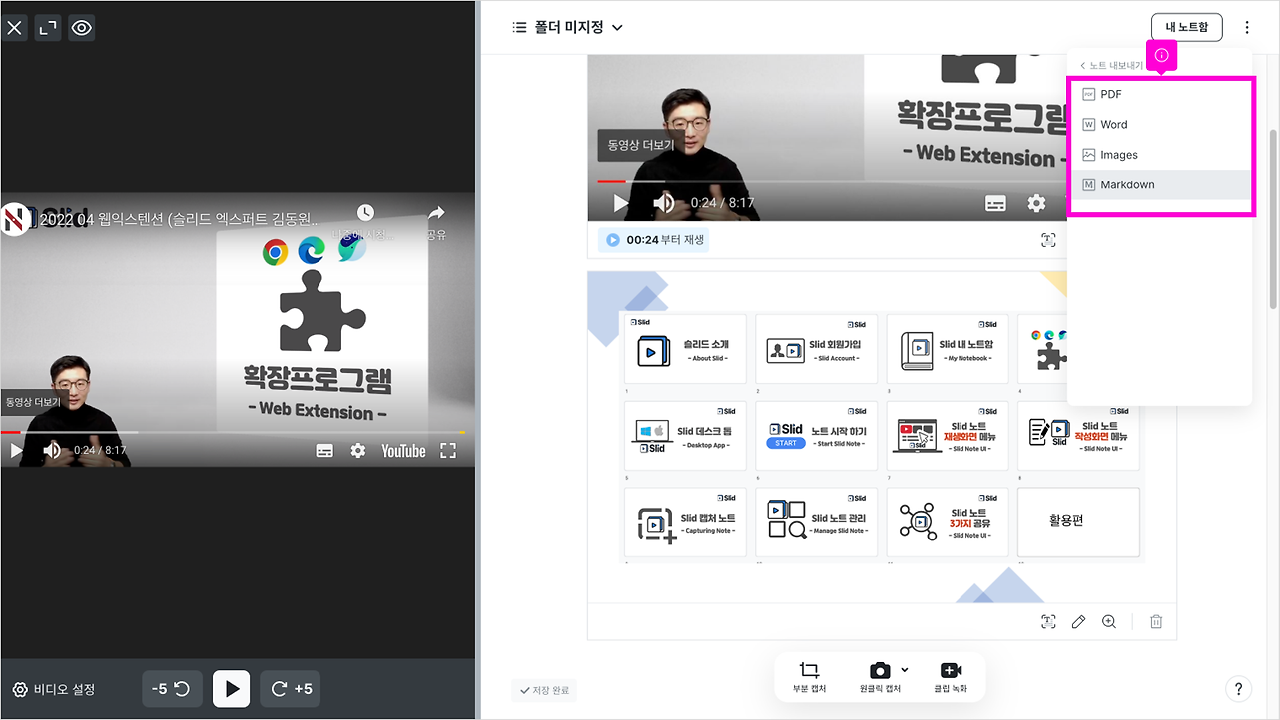Start a clip recording with 클립 녹화
This screenshot has height=720, width=1280.
(950, 677)
